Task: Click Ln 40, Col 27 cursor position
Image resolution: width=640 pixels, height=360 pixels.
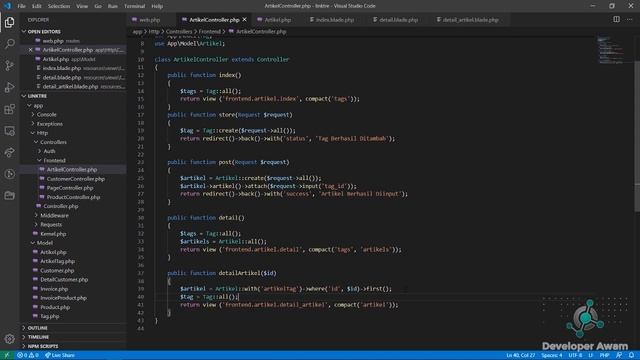Action: 520,355
